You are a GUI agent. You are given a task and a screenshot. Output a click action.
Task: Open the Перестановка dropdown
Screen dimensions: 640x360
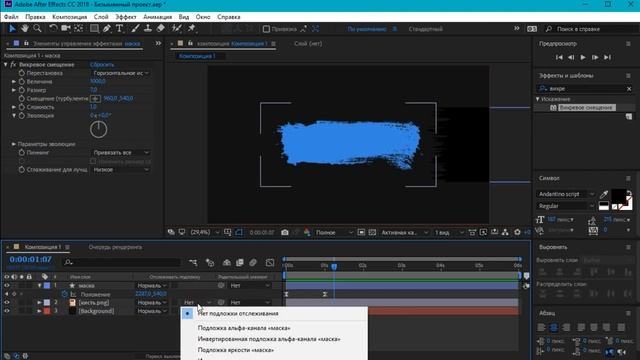pos(121,73)
